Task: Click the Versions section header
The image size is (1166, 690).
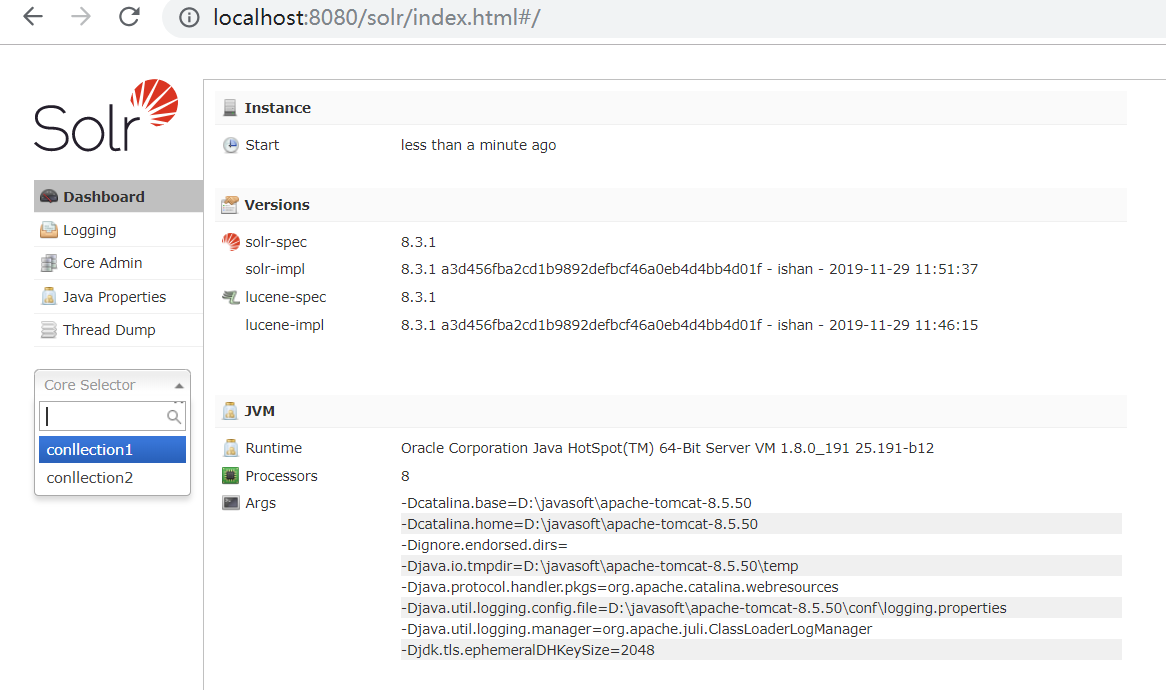Action: 671,204
